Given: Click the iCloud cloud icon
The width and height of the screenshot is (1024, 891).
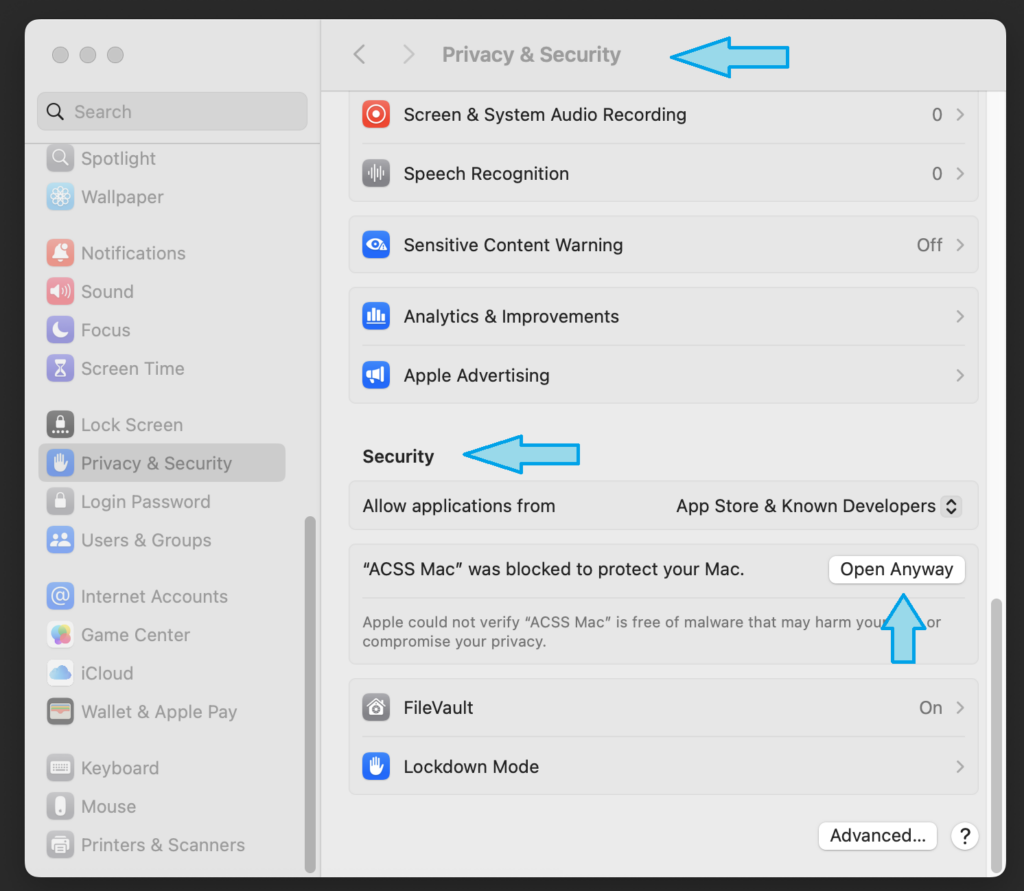Looking at the screenshot, I should [x=60, y=673].
